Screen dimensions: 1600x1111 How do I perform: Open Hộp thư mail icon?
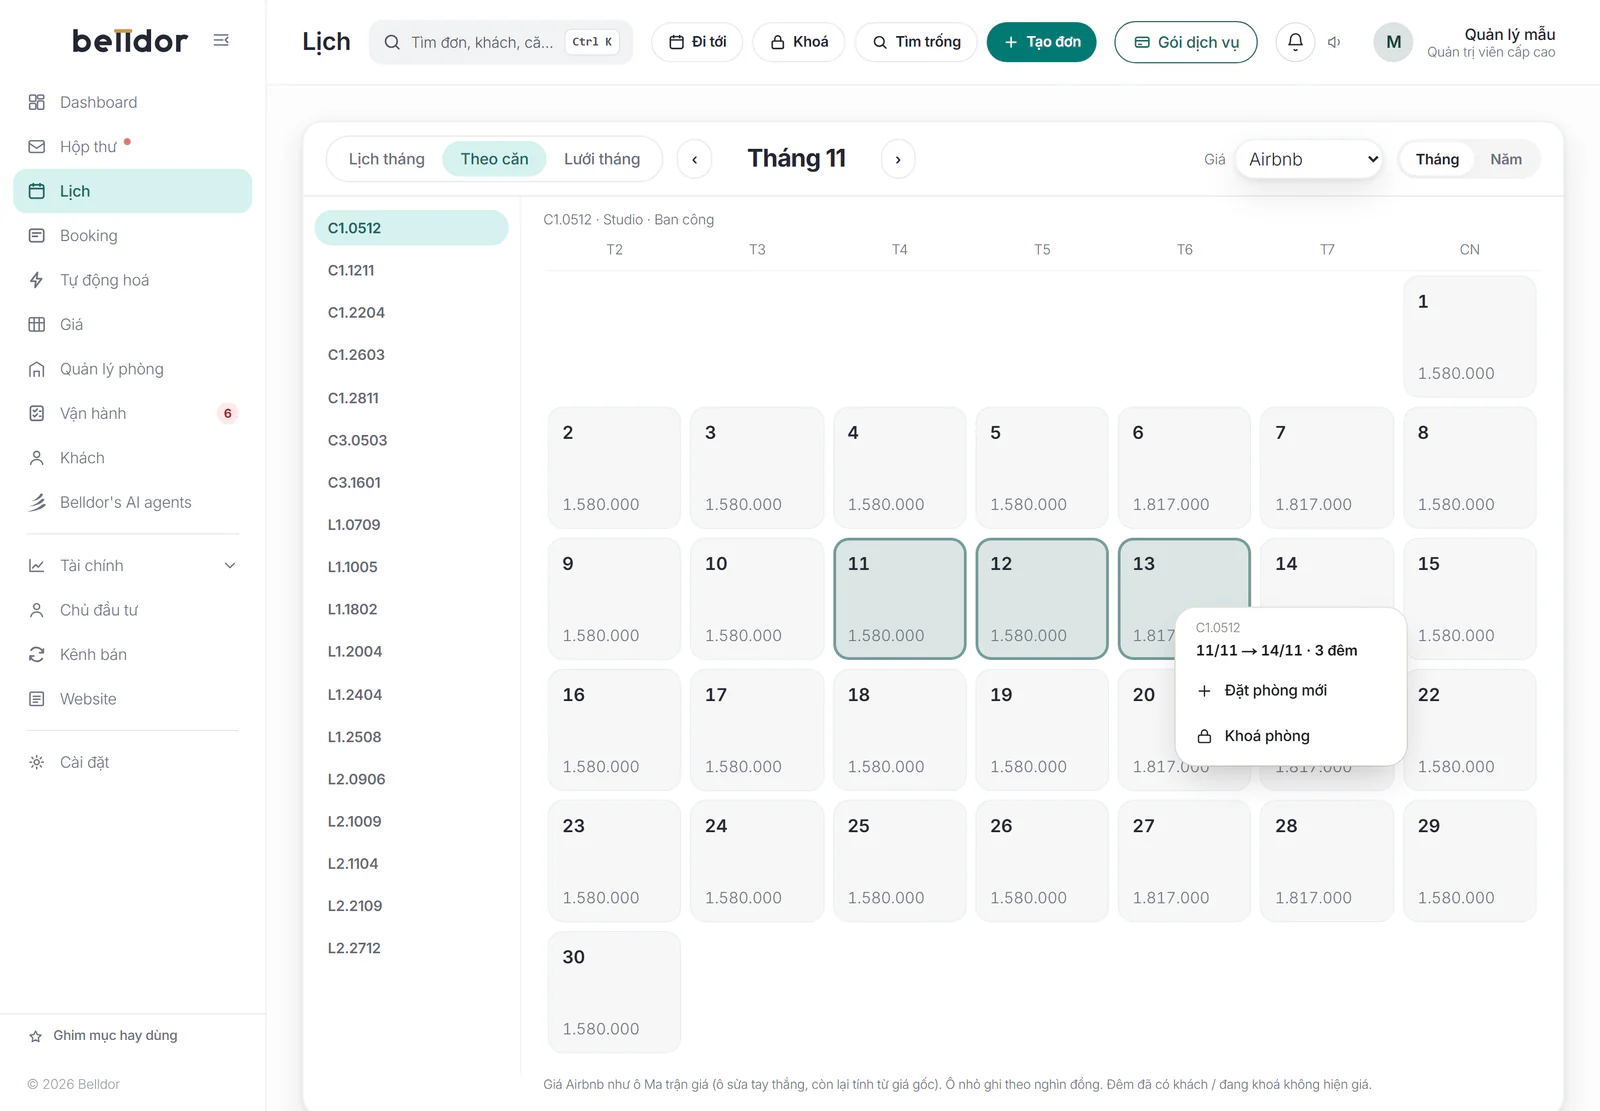click(x=37, y=147)
